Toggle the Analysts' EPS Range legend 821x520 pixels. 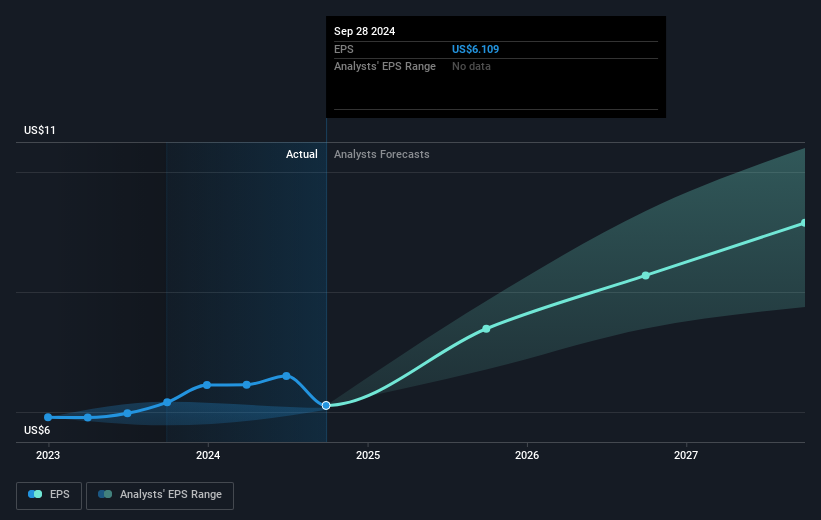click(160, 495)
